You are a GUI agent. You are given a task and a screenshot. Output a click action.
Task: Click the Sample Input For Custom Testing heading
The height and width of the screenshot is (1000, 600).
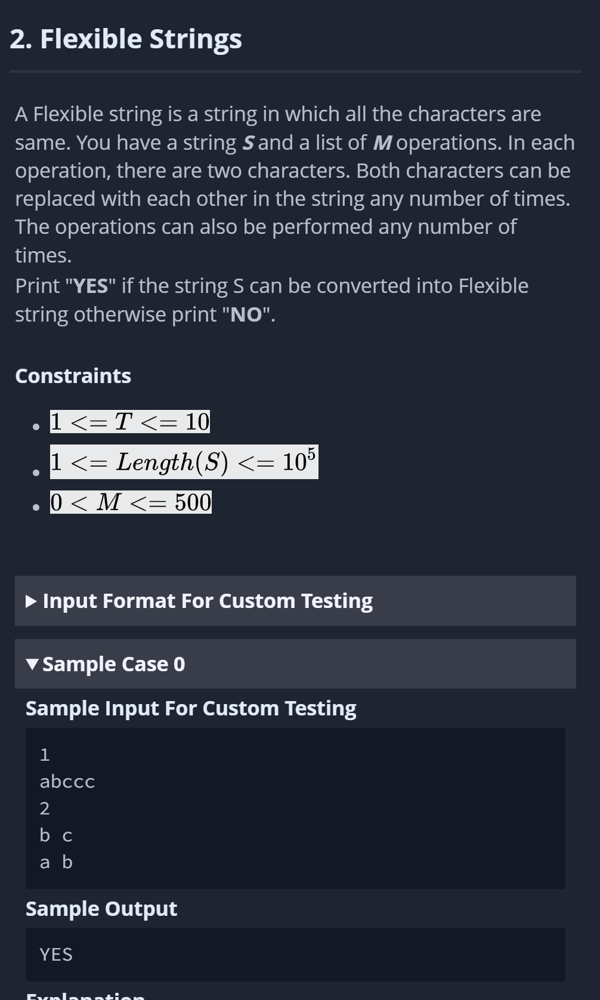(x=191, y=709)
